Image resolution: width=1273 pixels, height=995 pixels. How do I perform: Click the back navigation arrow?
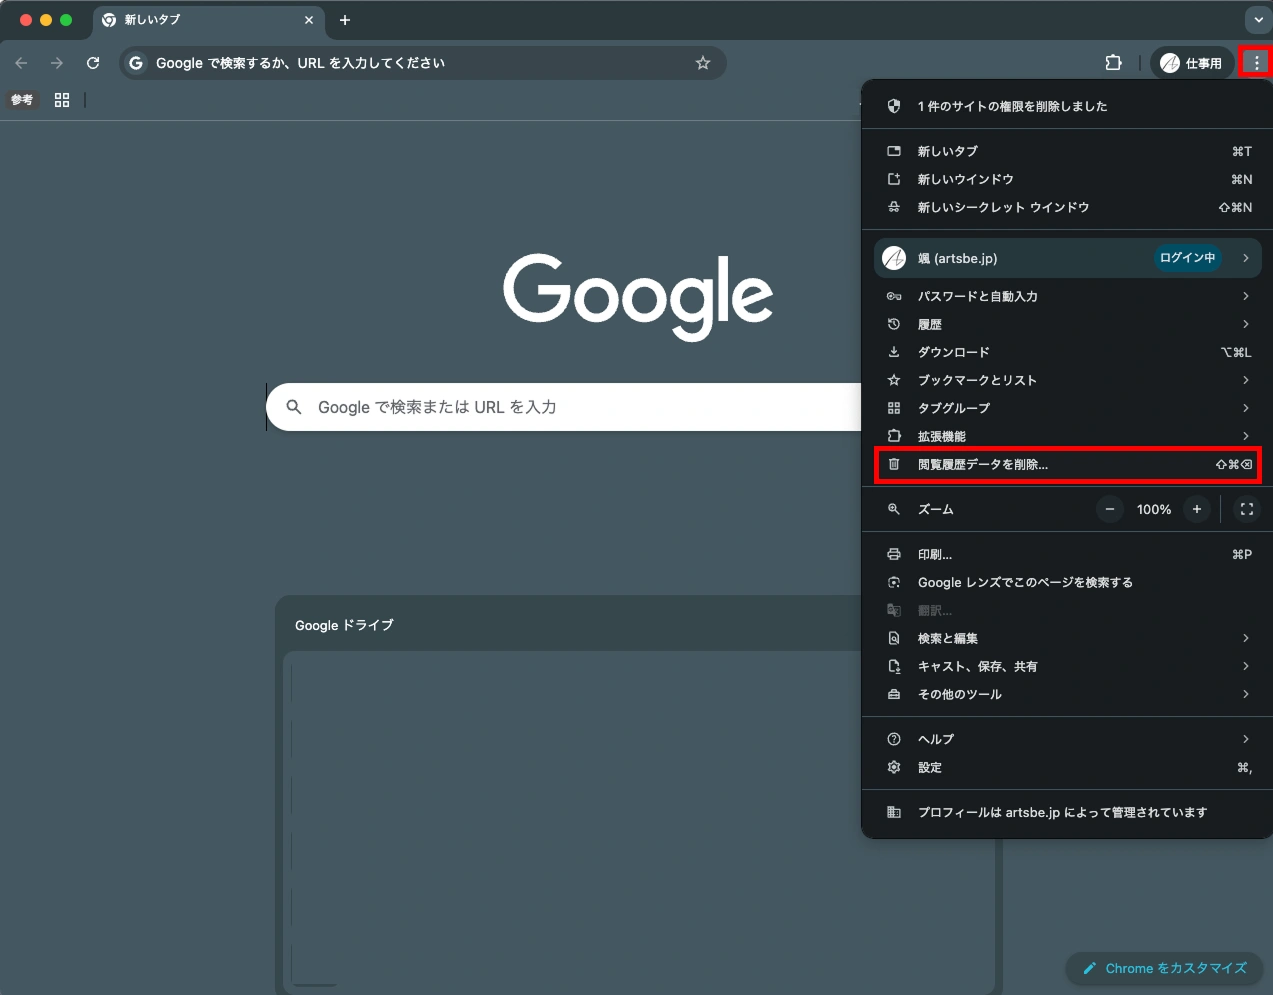[21, 62]
